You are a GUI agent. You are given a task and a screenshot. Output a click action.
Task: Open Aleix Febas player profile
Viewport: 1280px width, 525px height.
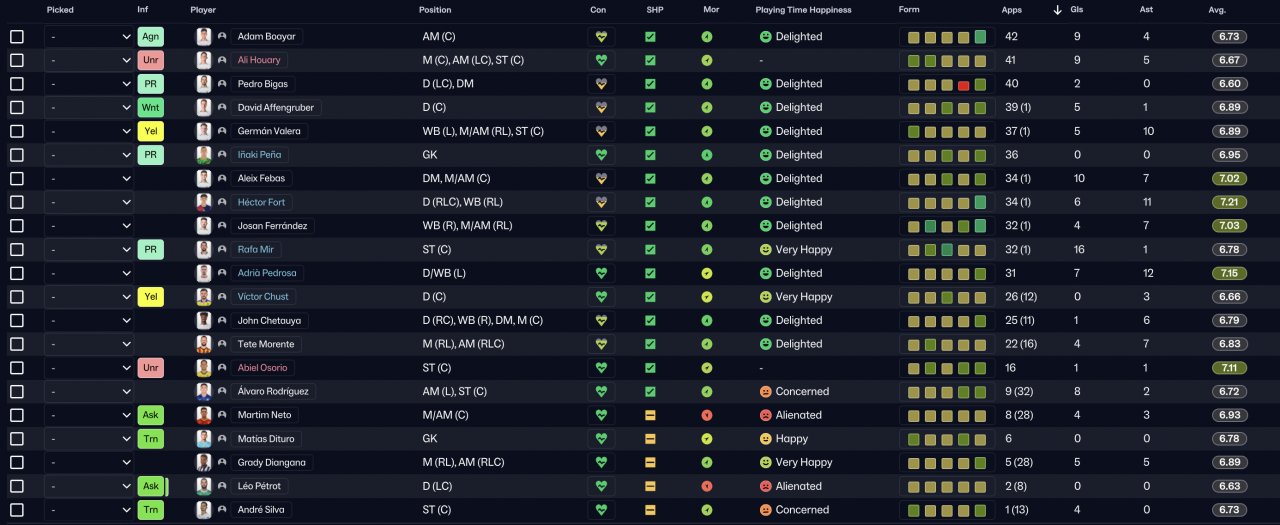[261, 178]
